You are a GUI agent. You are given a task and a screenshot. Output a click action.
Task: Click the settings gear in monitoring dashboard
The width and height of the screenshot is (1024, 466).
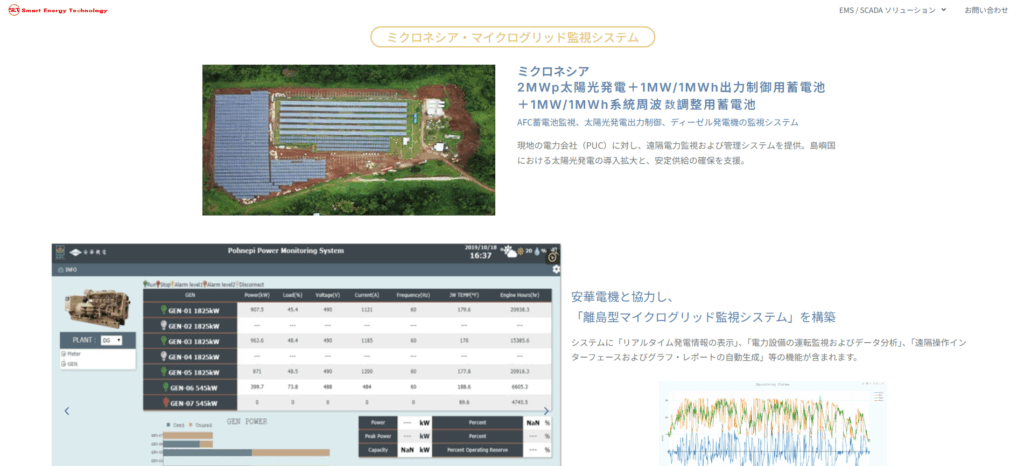click(556, 269)
